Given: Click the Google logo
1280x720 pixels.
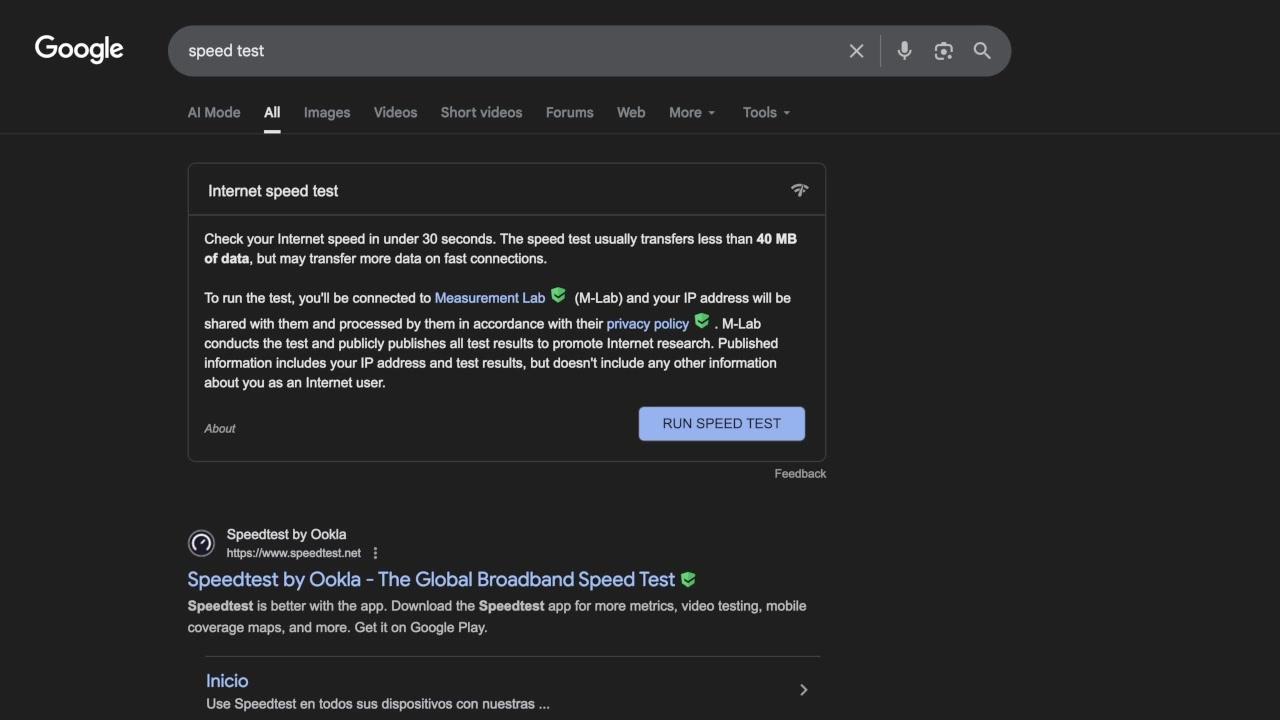Looking at the screenshot, I should [79, 49].
